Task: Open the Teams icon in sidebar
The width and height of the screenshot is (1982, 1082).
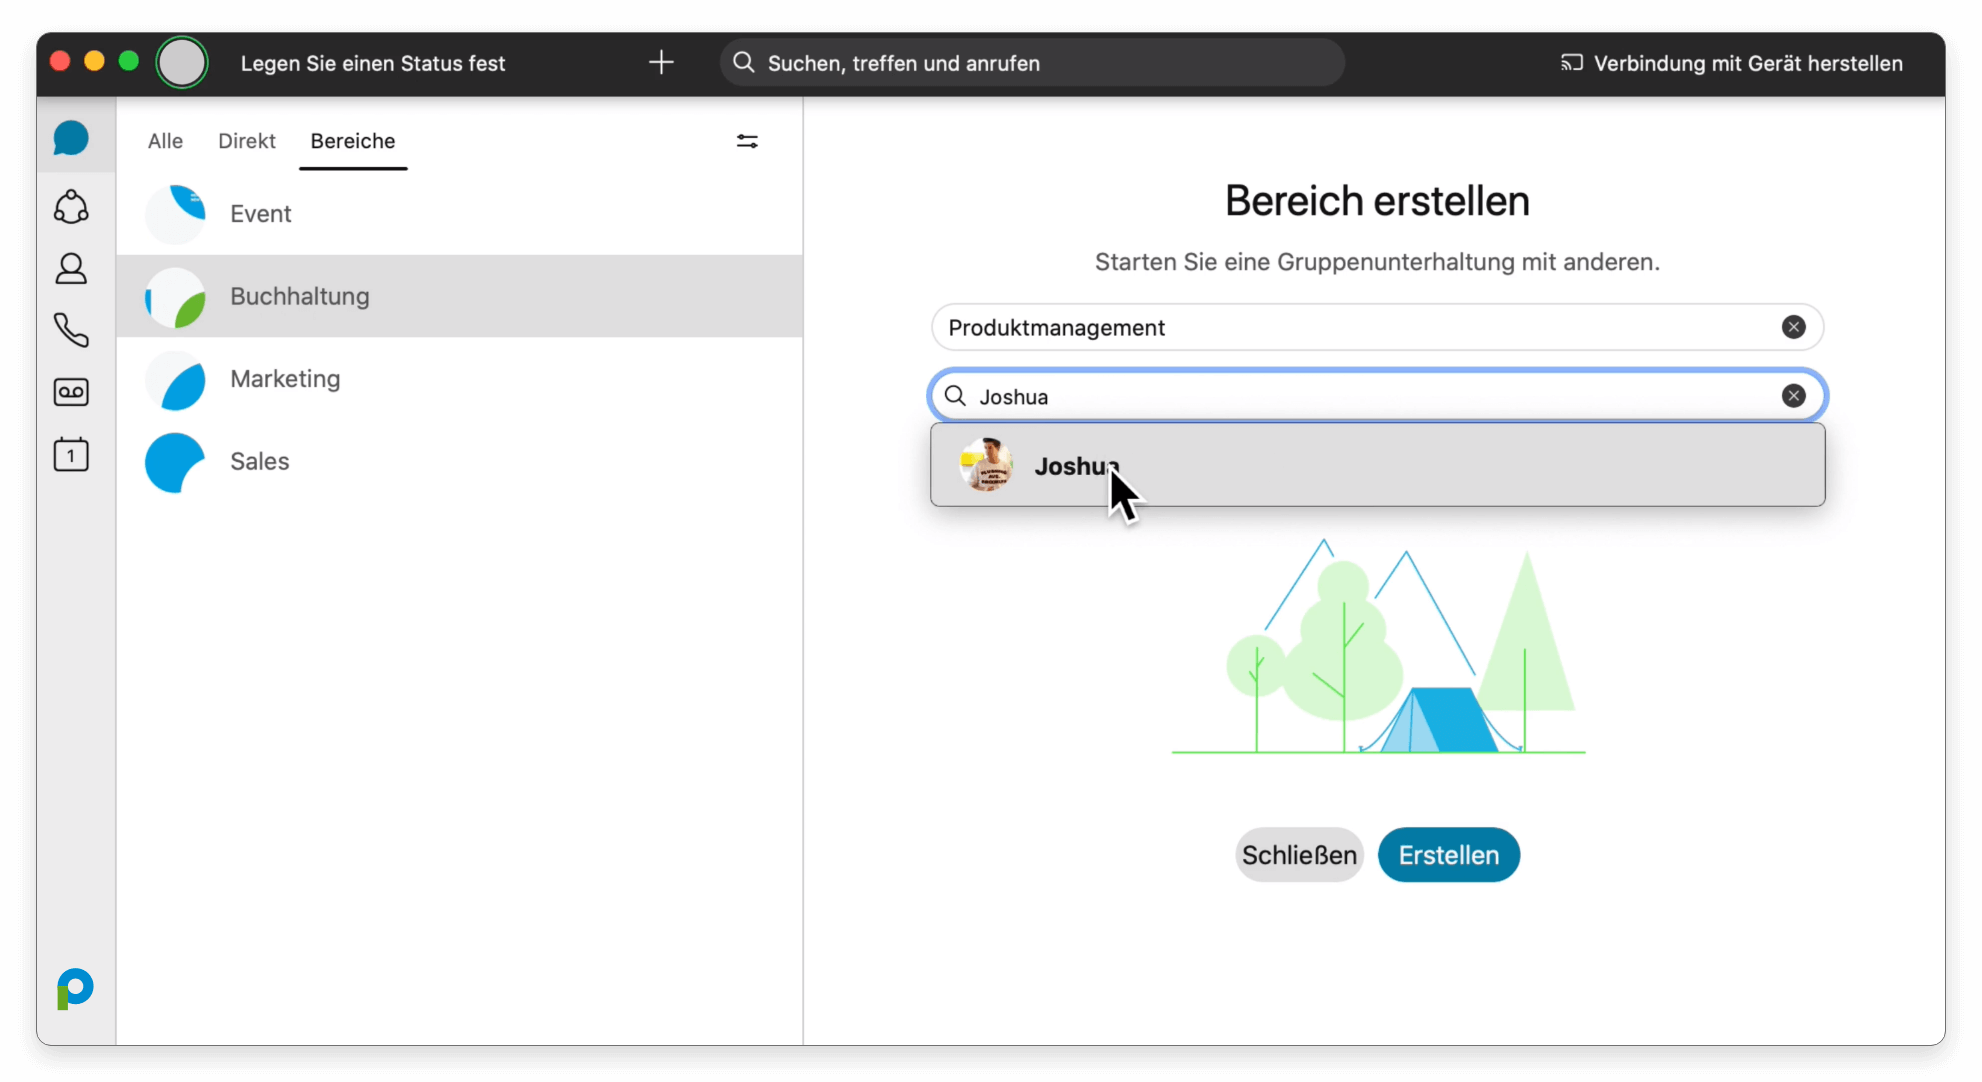Action: 71,207
